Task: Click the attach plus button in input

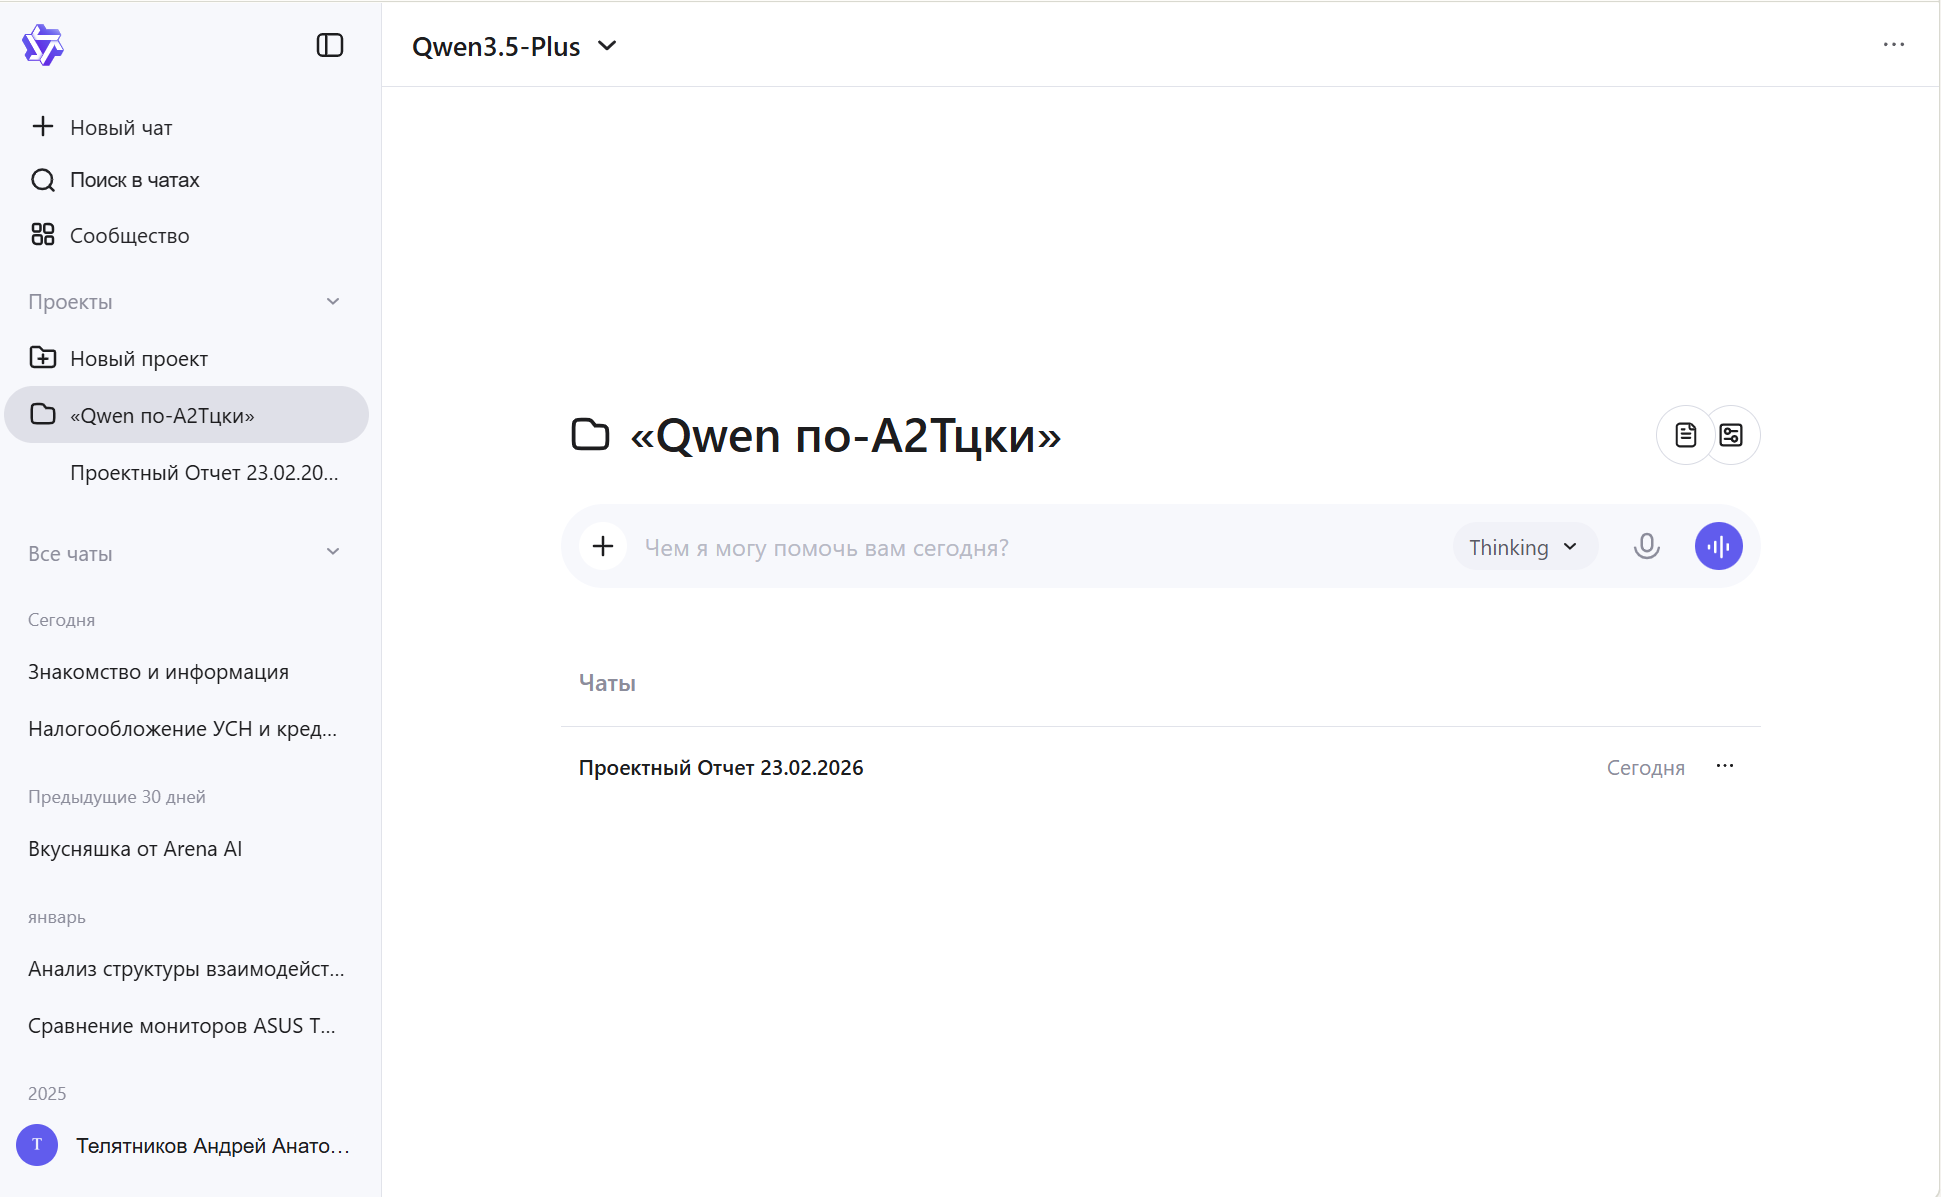Action: pyautogui.click(x=603, y=546)
